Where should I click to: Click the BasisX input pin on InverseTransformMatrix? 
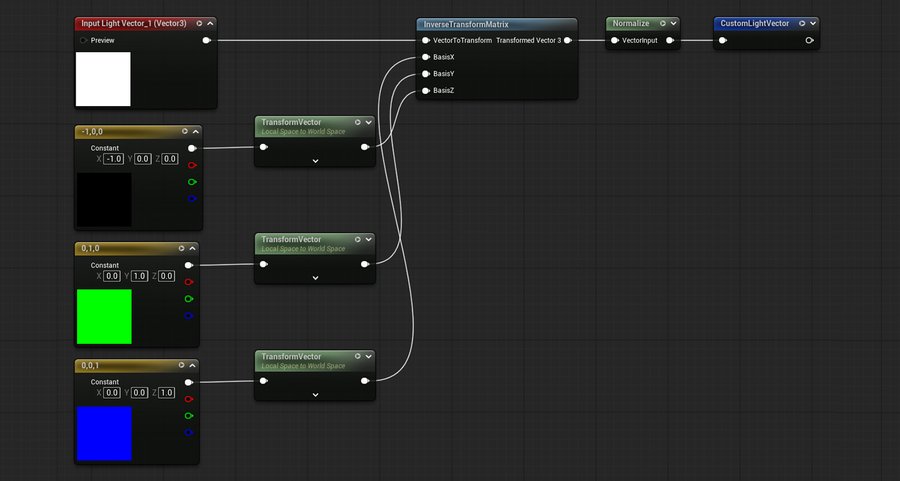click(x=426, y=57)
